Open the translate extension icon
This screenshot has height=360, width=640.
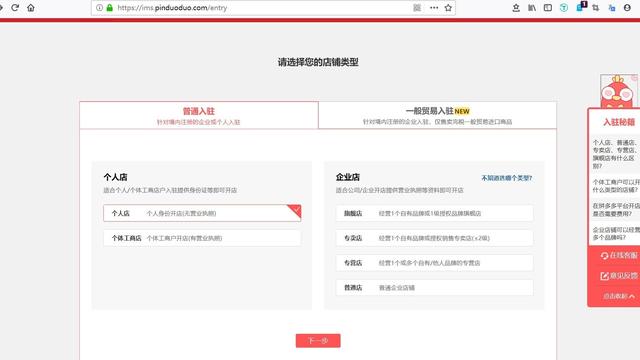pos(611,7)
